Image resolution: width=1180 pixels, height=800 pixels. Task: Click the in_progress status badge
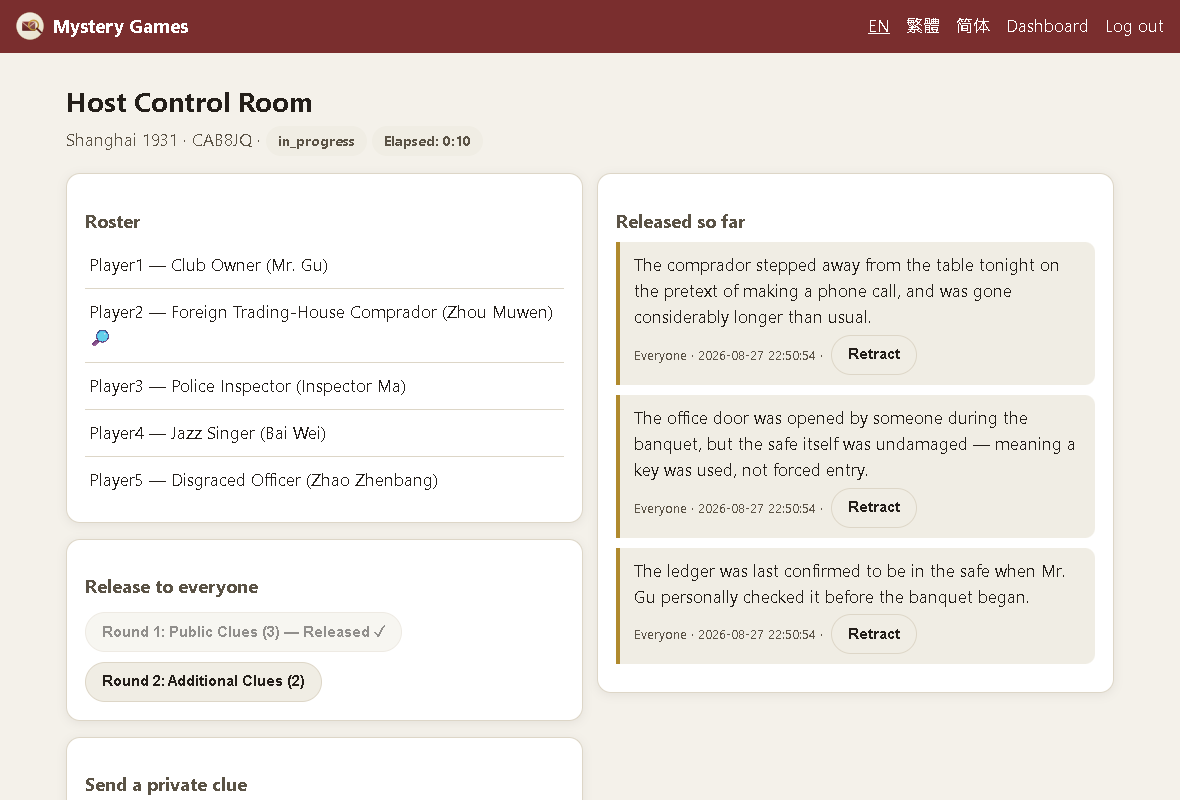(316, 141)
